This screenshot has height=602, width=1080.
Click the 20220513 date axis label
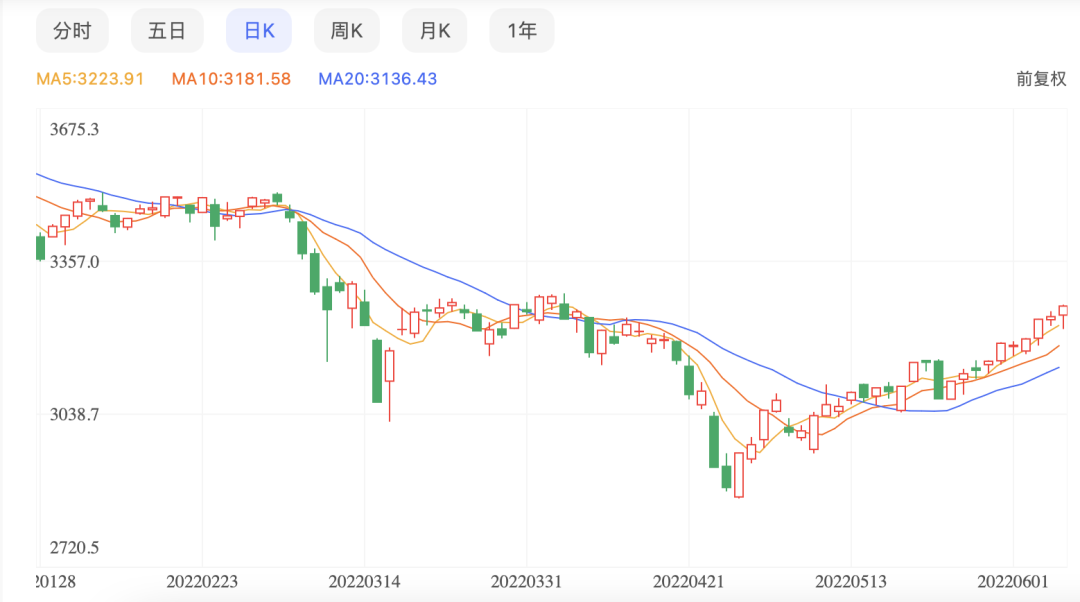pyautogui.click(x=851, y=582)
